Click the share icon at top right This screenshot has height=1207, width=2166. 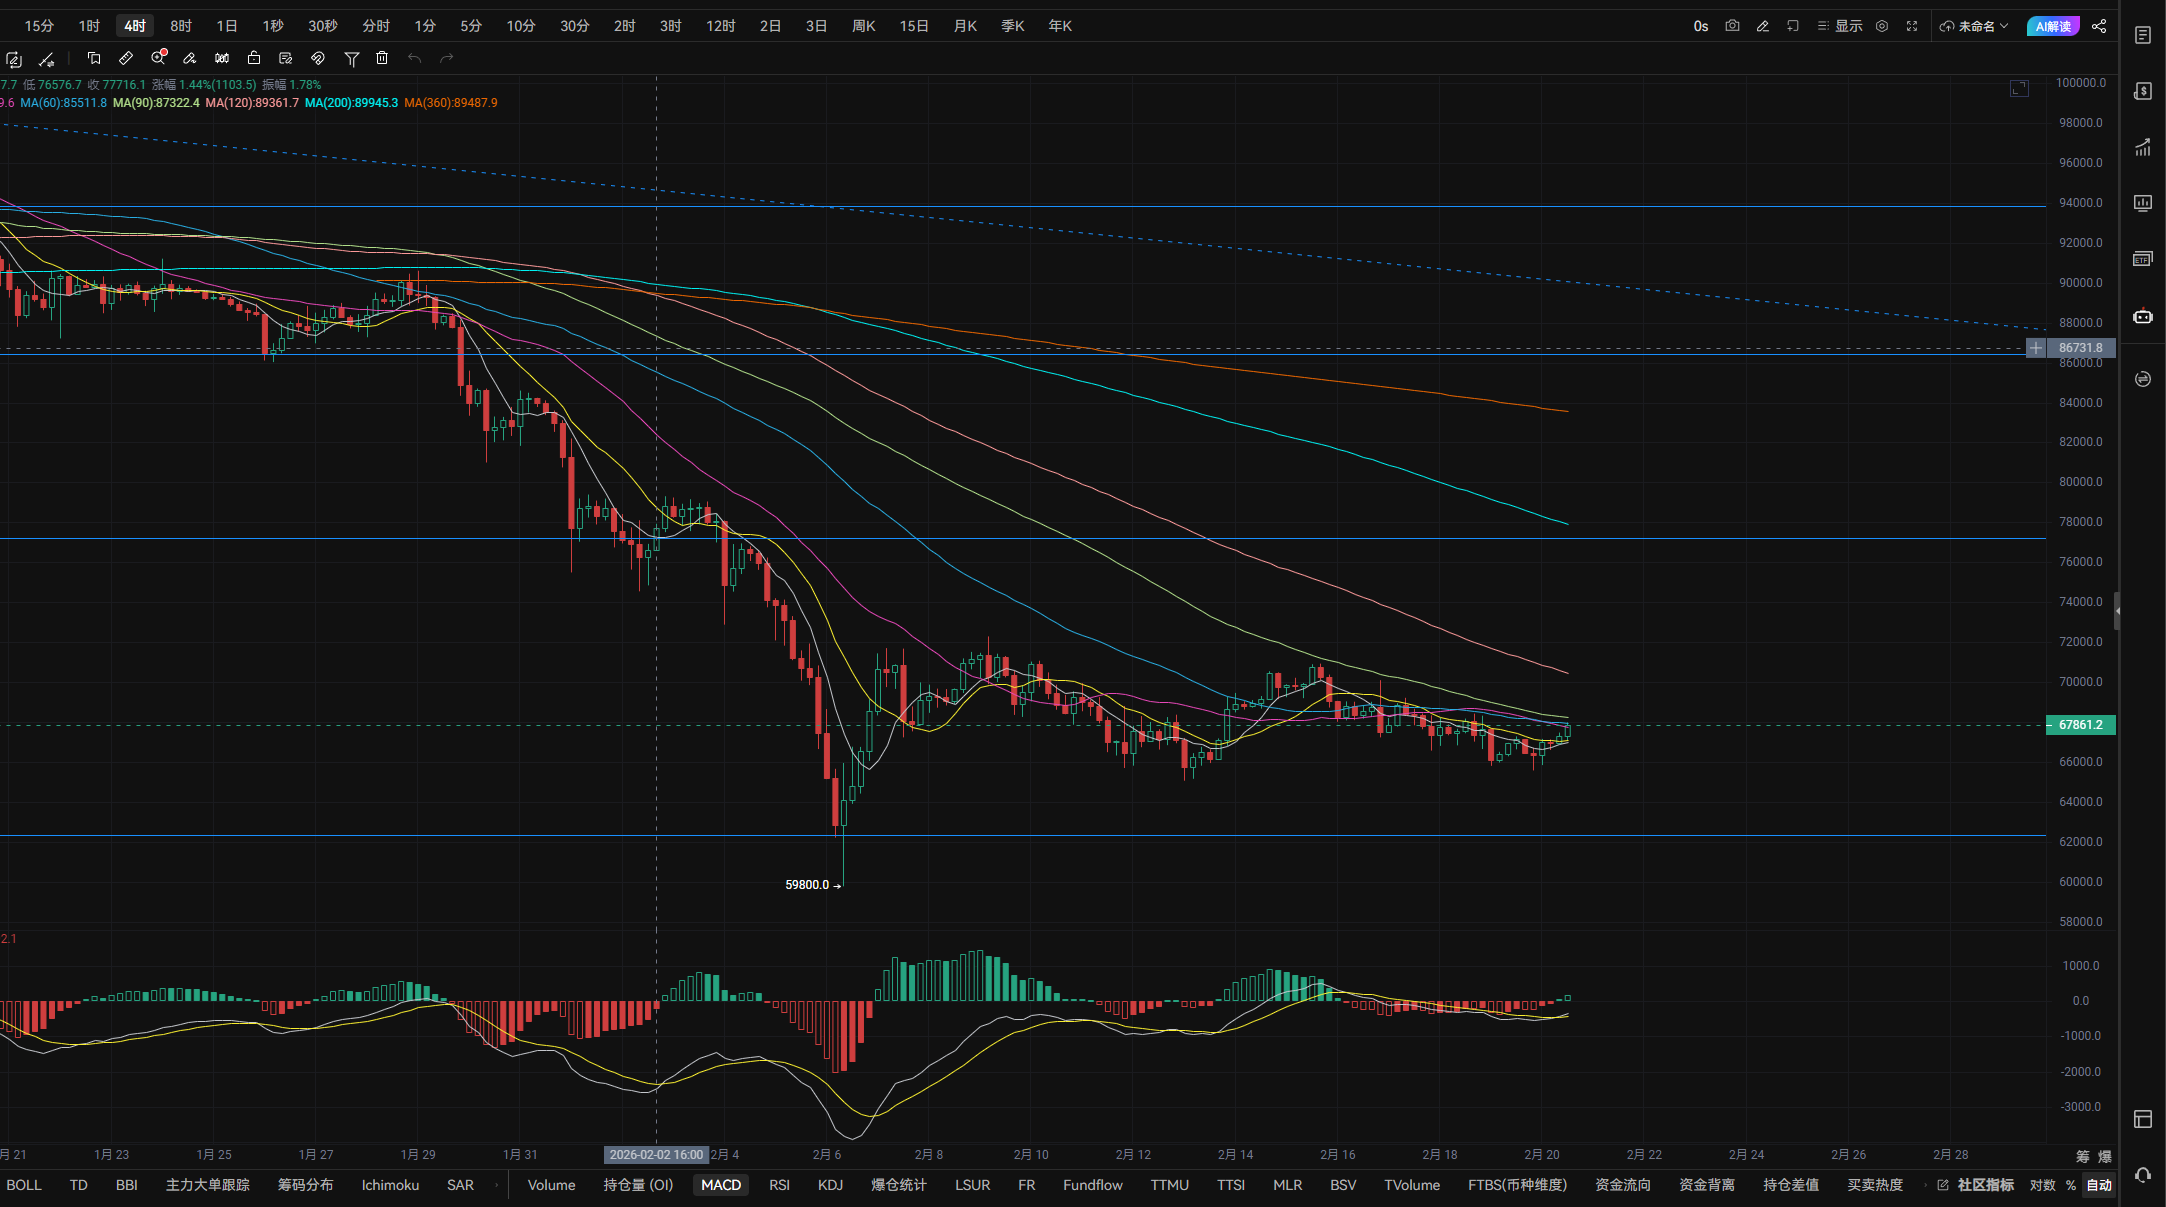point(2099,26)
